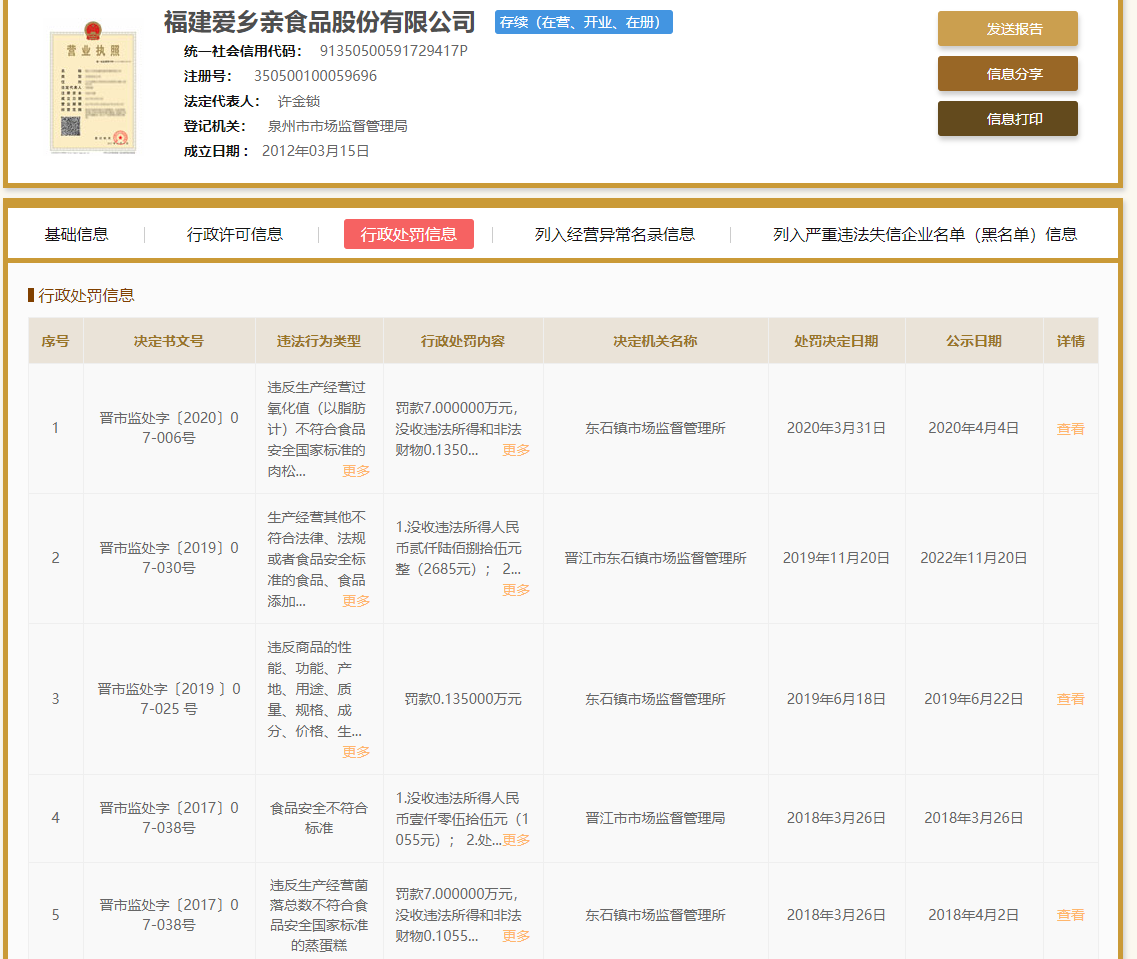Go to the 列入经营异常名录信息 tab
Viewport: 1137px width, 959px height.
click(x=614, y=234)
